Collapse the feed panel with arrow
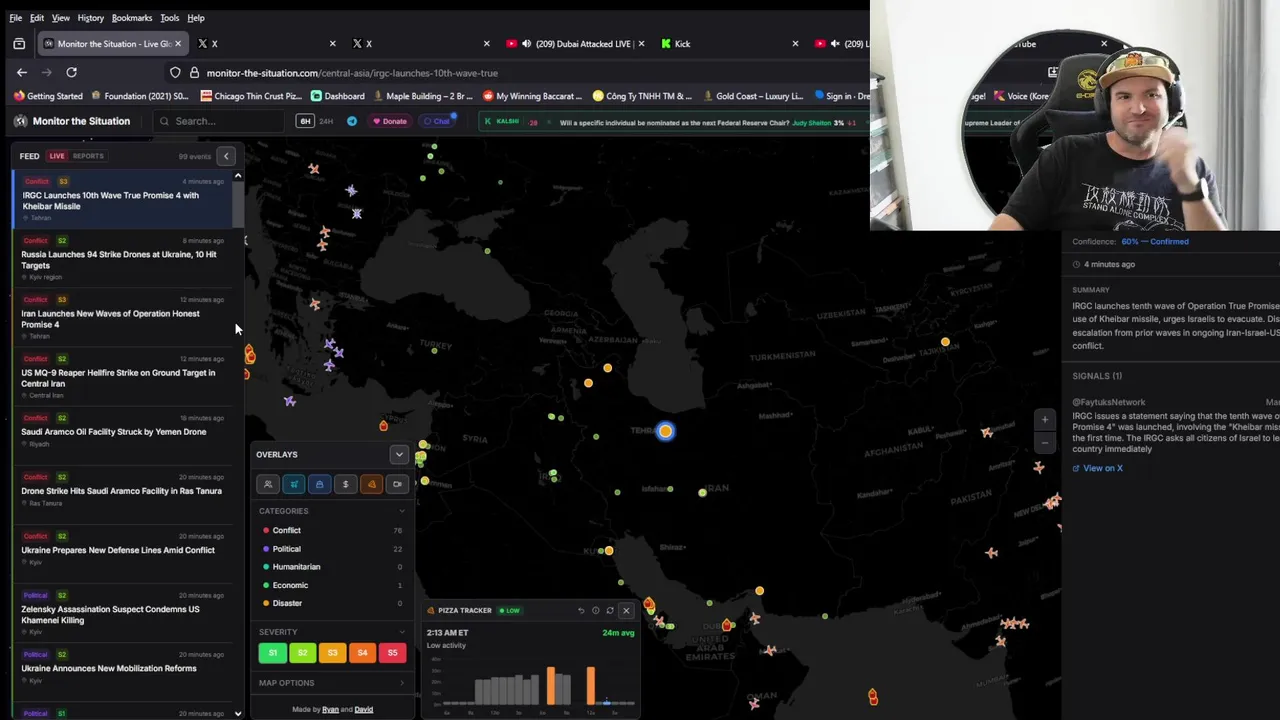The width and height of the screenshot is (1280, 720). pyautogui.click(x=226, y=156)
